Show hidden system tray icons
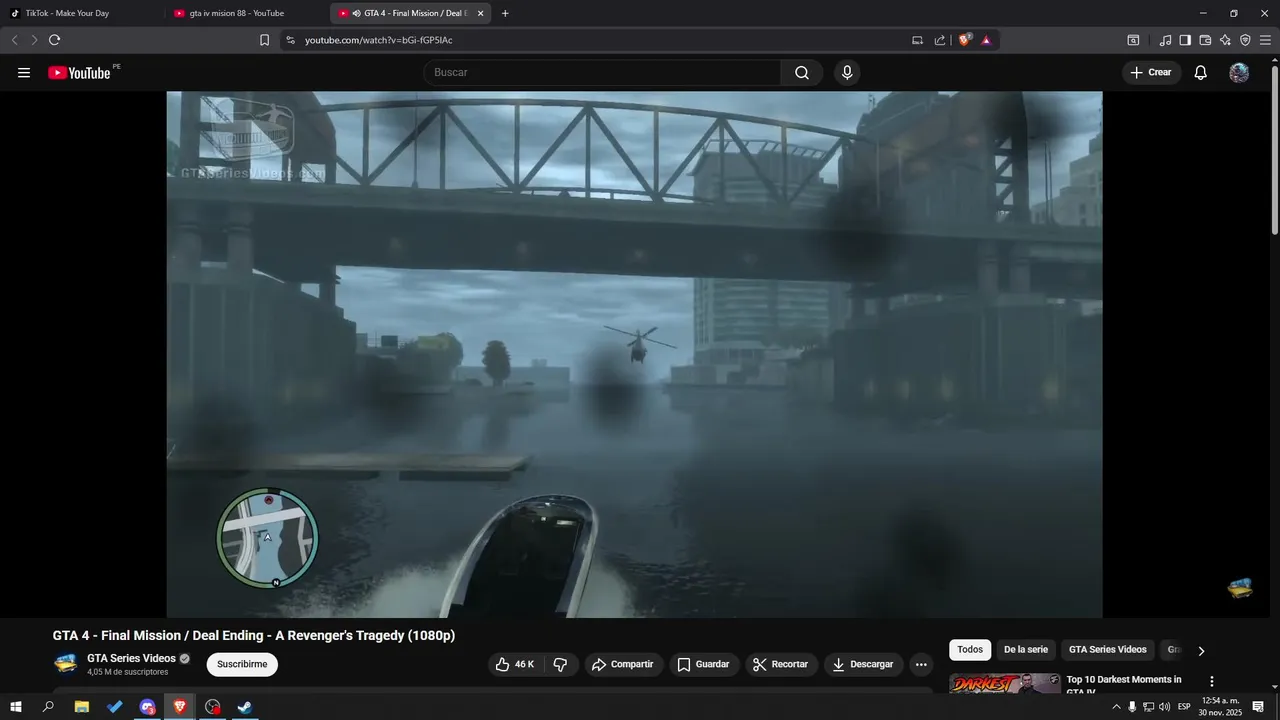The height and width of the screenshot is (720, 1280). click(x=1116, y=707)
